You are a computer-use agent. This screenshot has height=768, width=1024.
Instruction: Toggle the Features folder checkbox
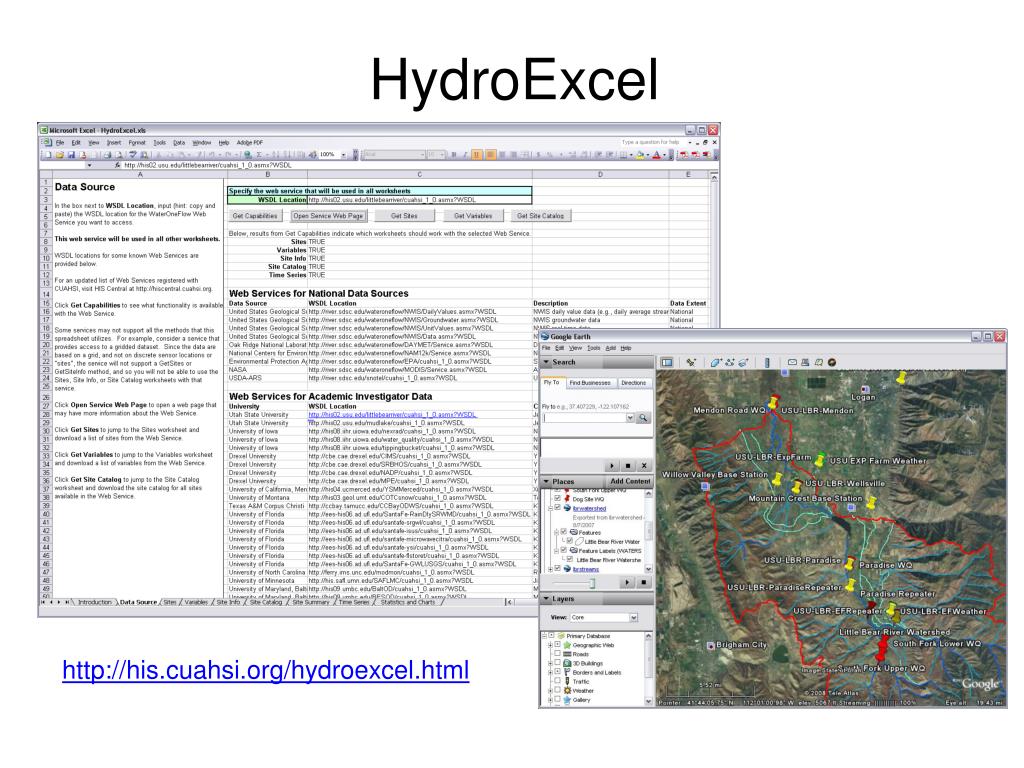(x=564, y=532)
